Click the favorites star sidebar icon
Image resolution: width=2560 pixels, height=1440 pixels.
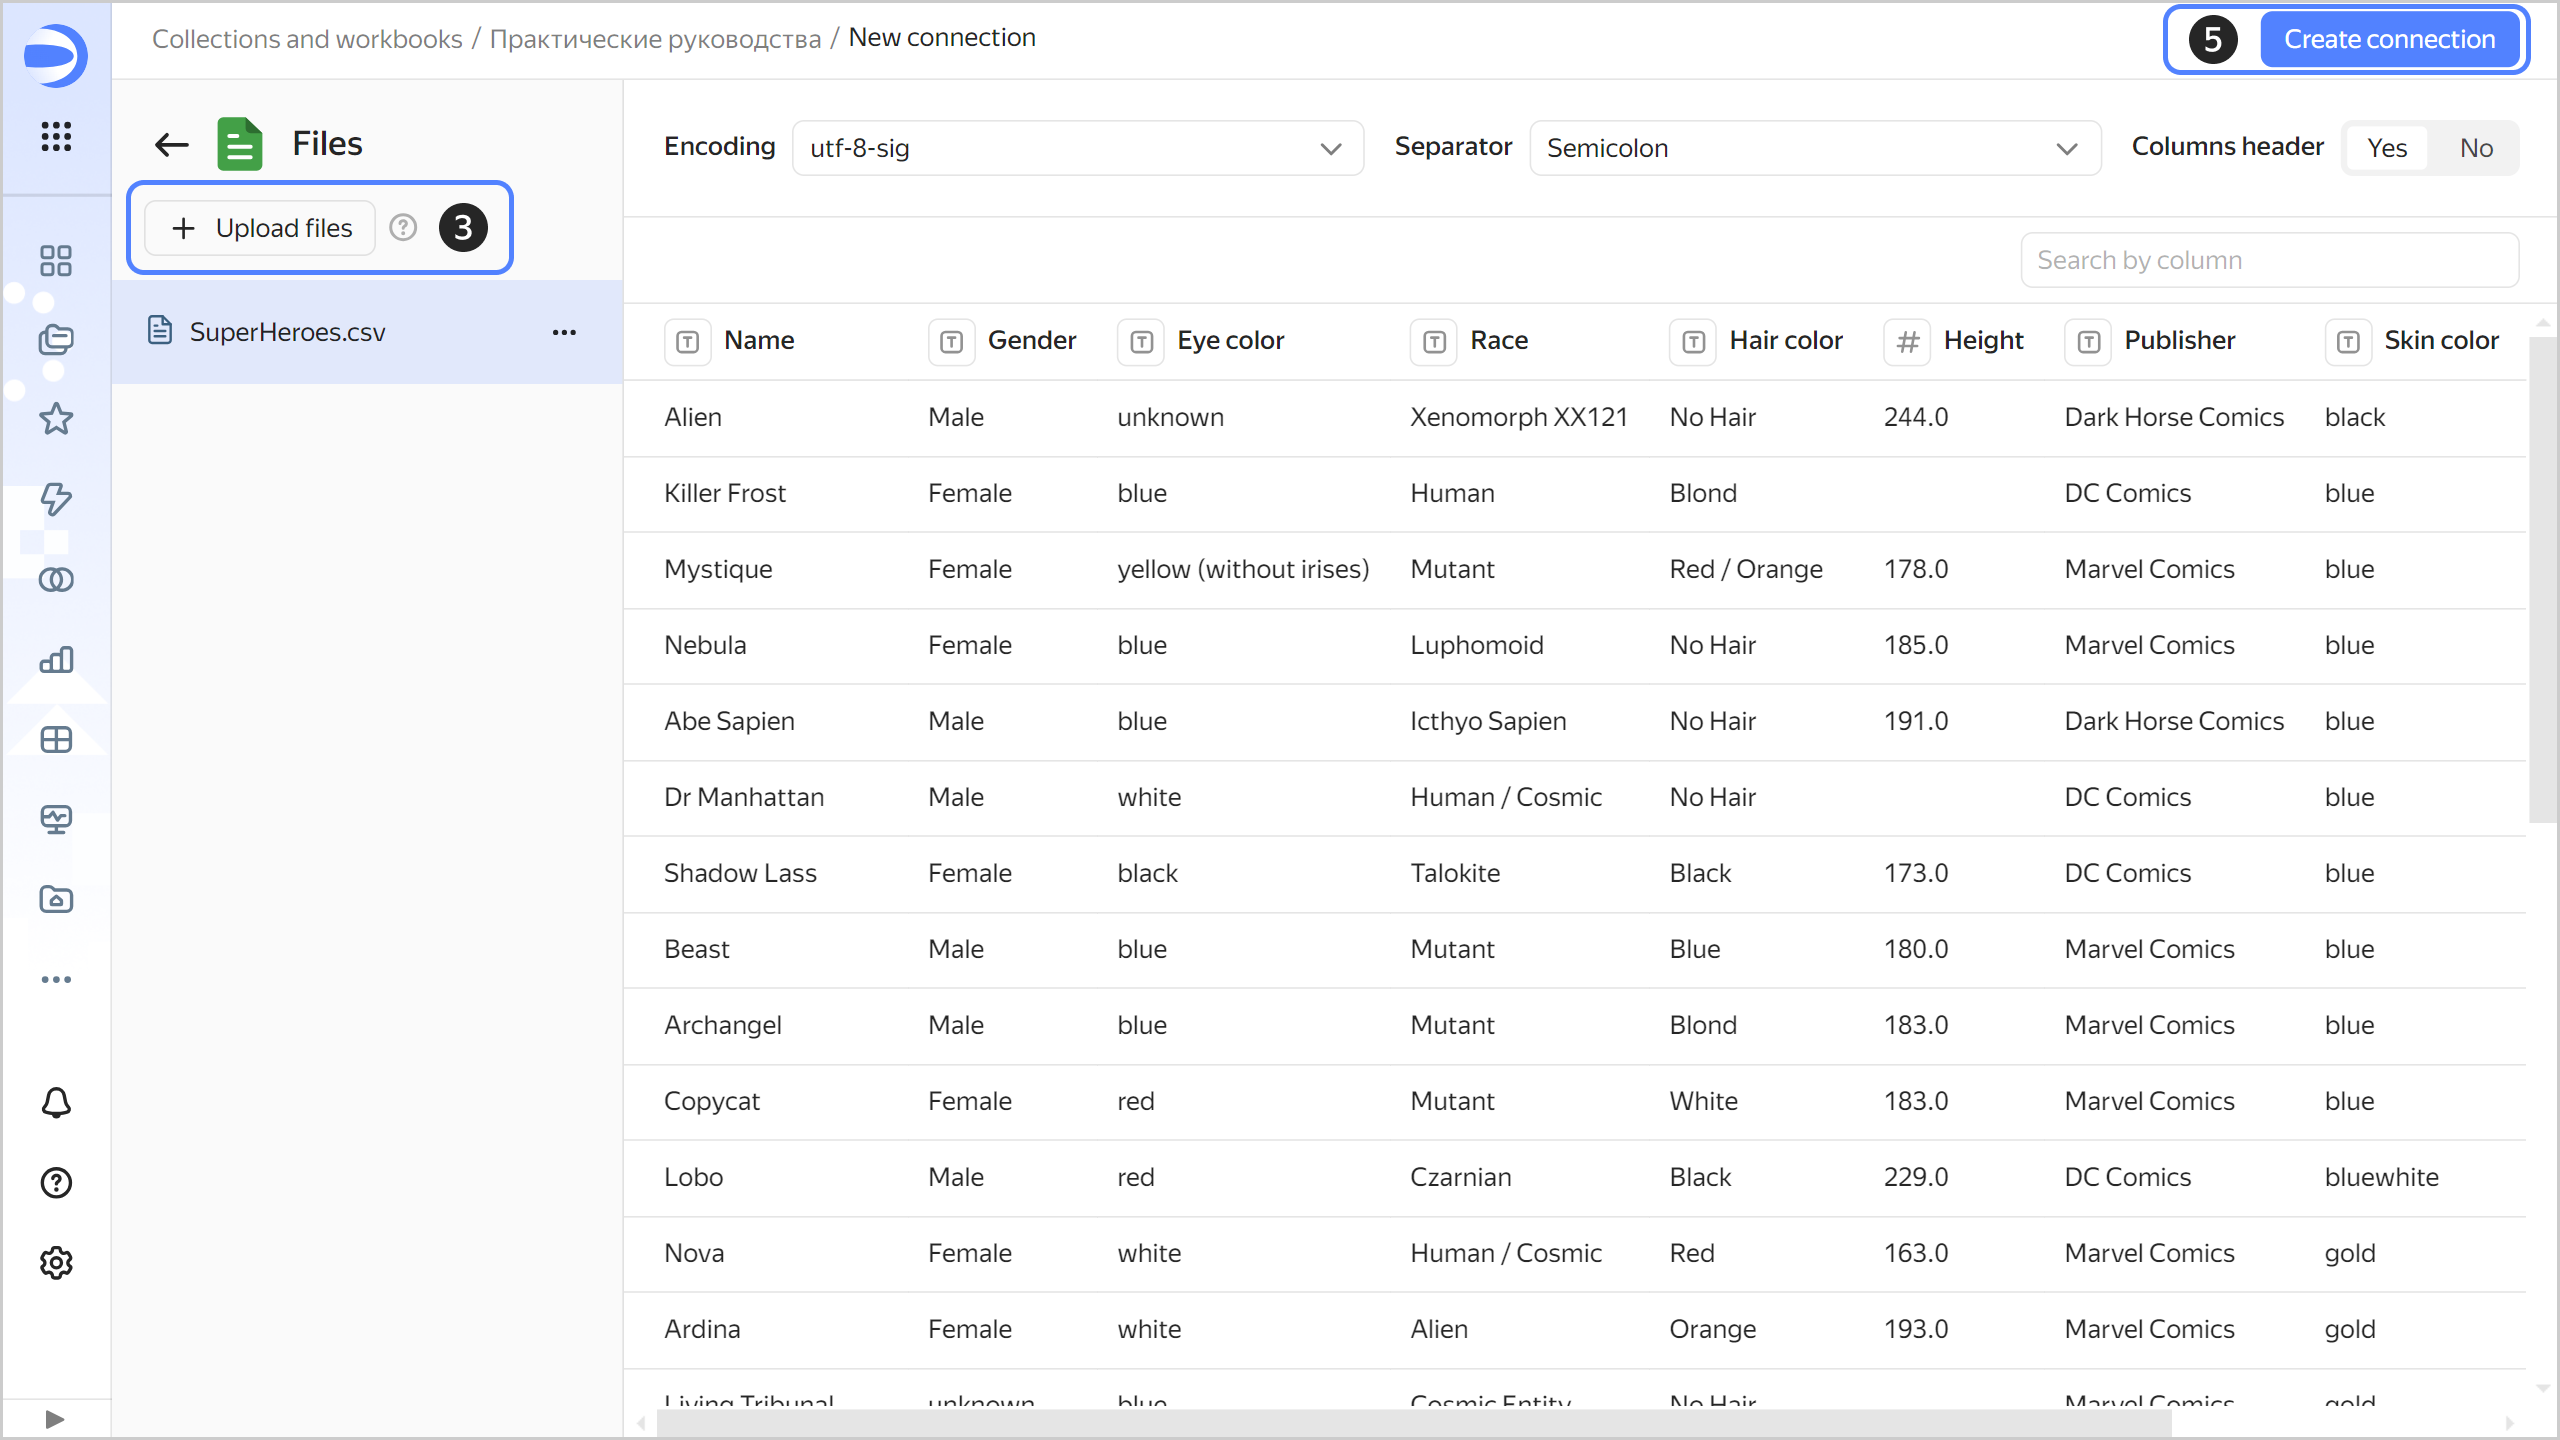(x=56, y=419)
